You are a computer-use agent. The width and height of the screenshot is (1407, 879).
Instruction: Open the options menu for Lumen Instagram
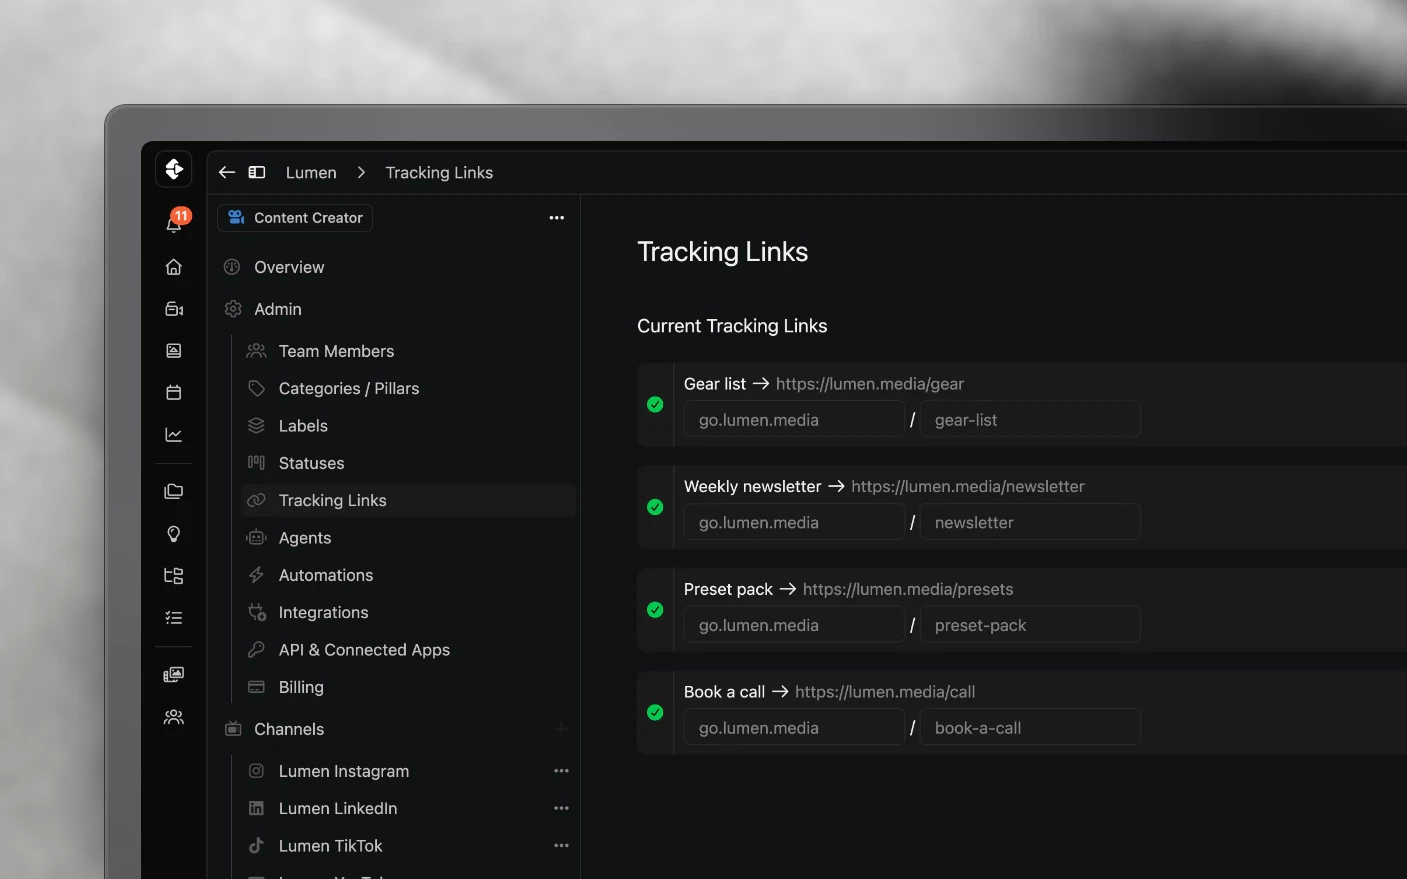pyautogui.click(x=561, y=771)
